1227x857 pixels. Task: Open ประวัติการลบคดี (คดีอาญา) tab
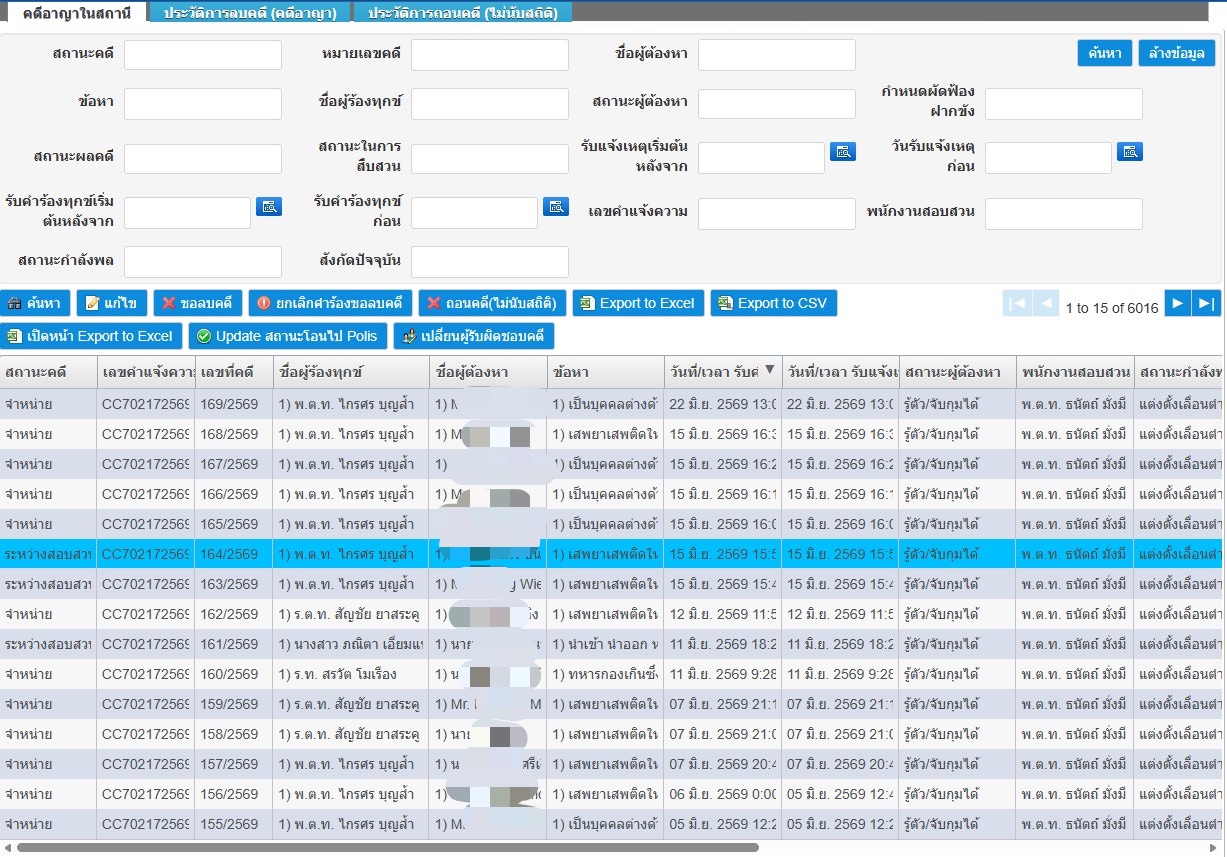[x=251, y=12]
